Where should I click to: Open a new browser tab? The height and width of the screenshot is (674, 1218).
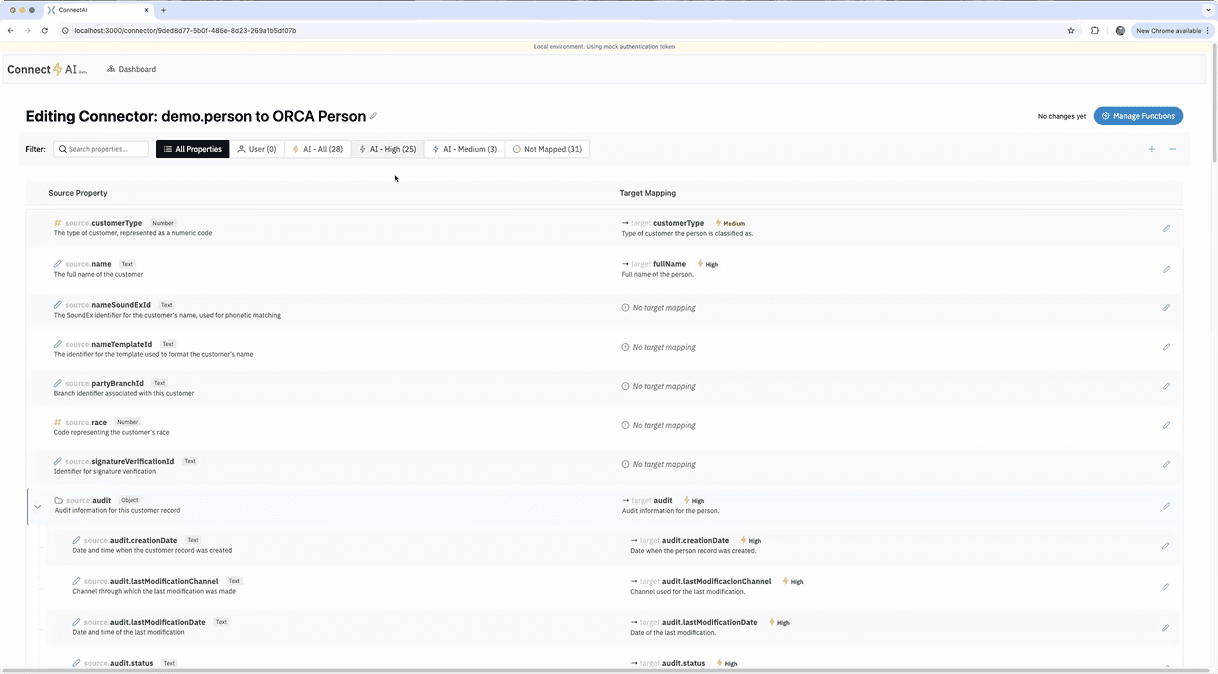[x=164, y=10]
